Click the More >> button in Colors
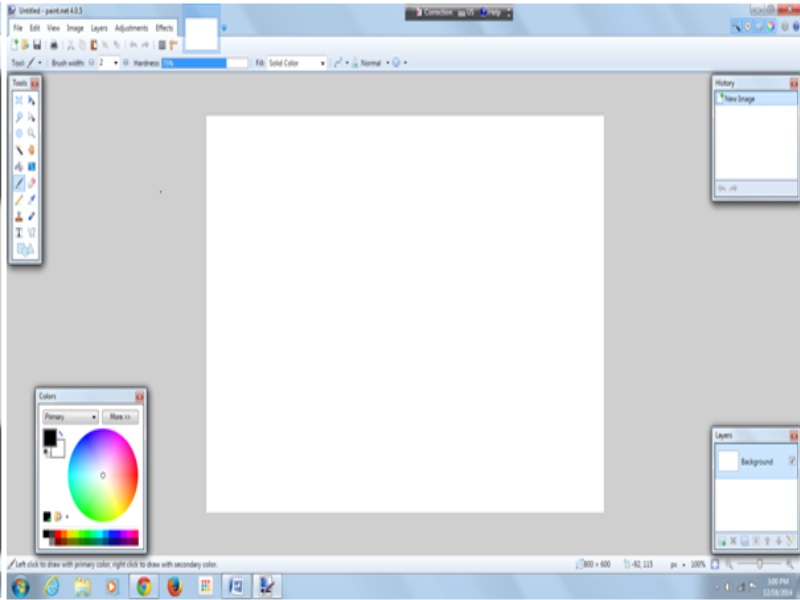The width and height of the screenshot is (800, 600). click(x=120, y=416)
